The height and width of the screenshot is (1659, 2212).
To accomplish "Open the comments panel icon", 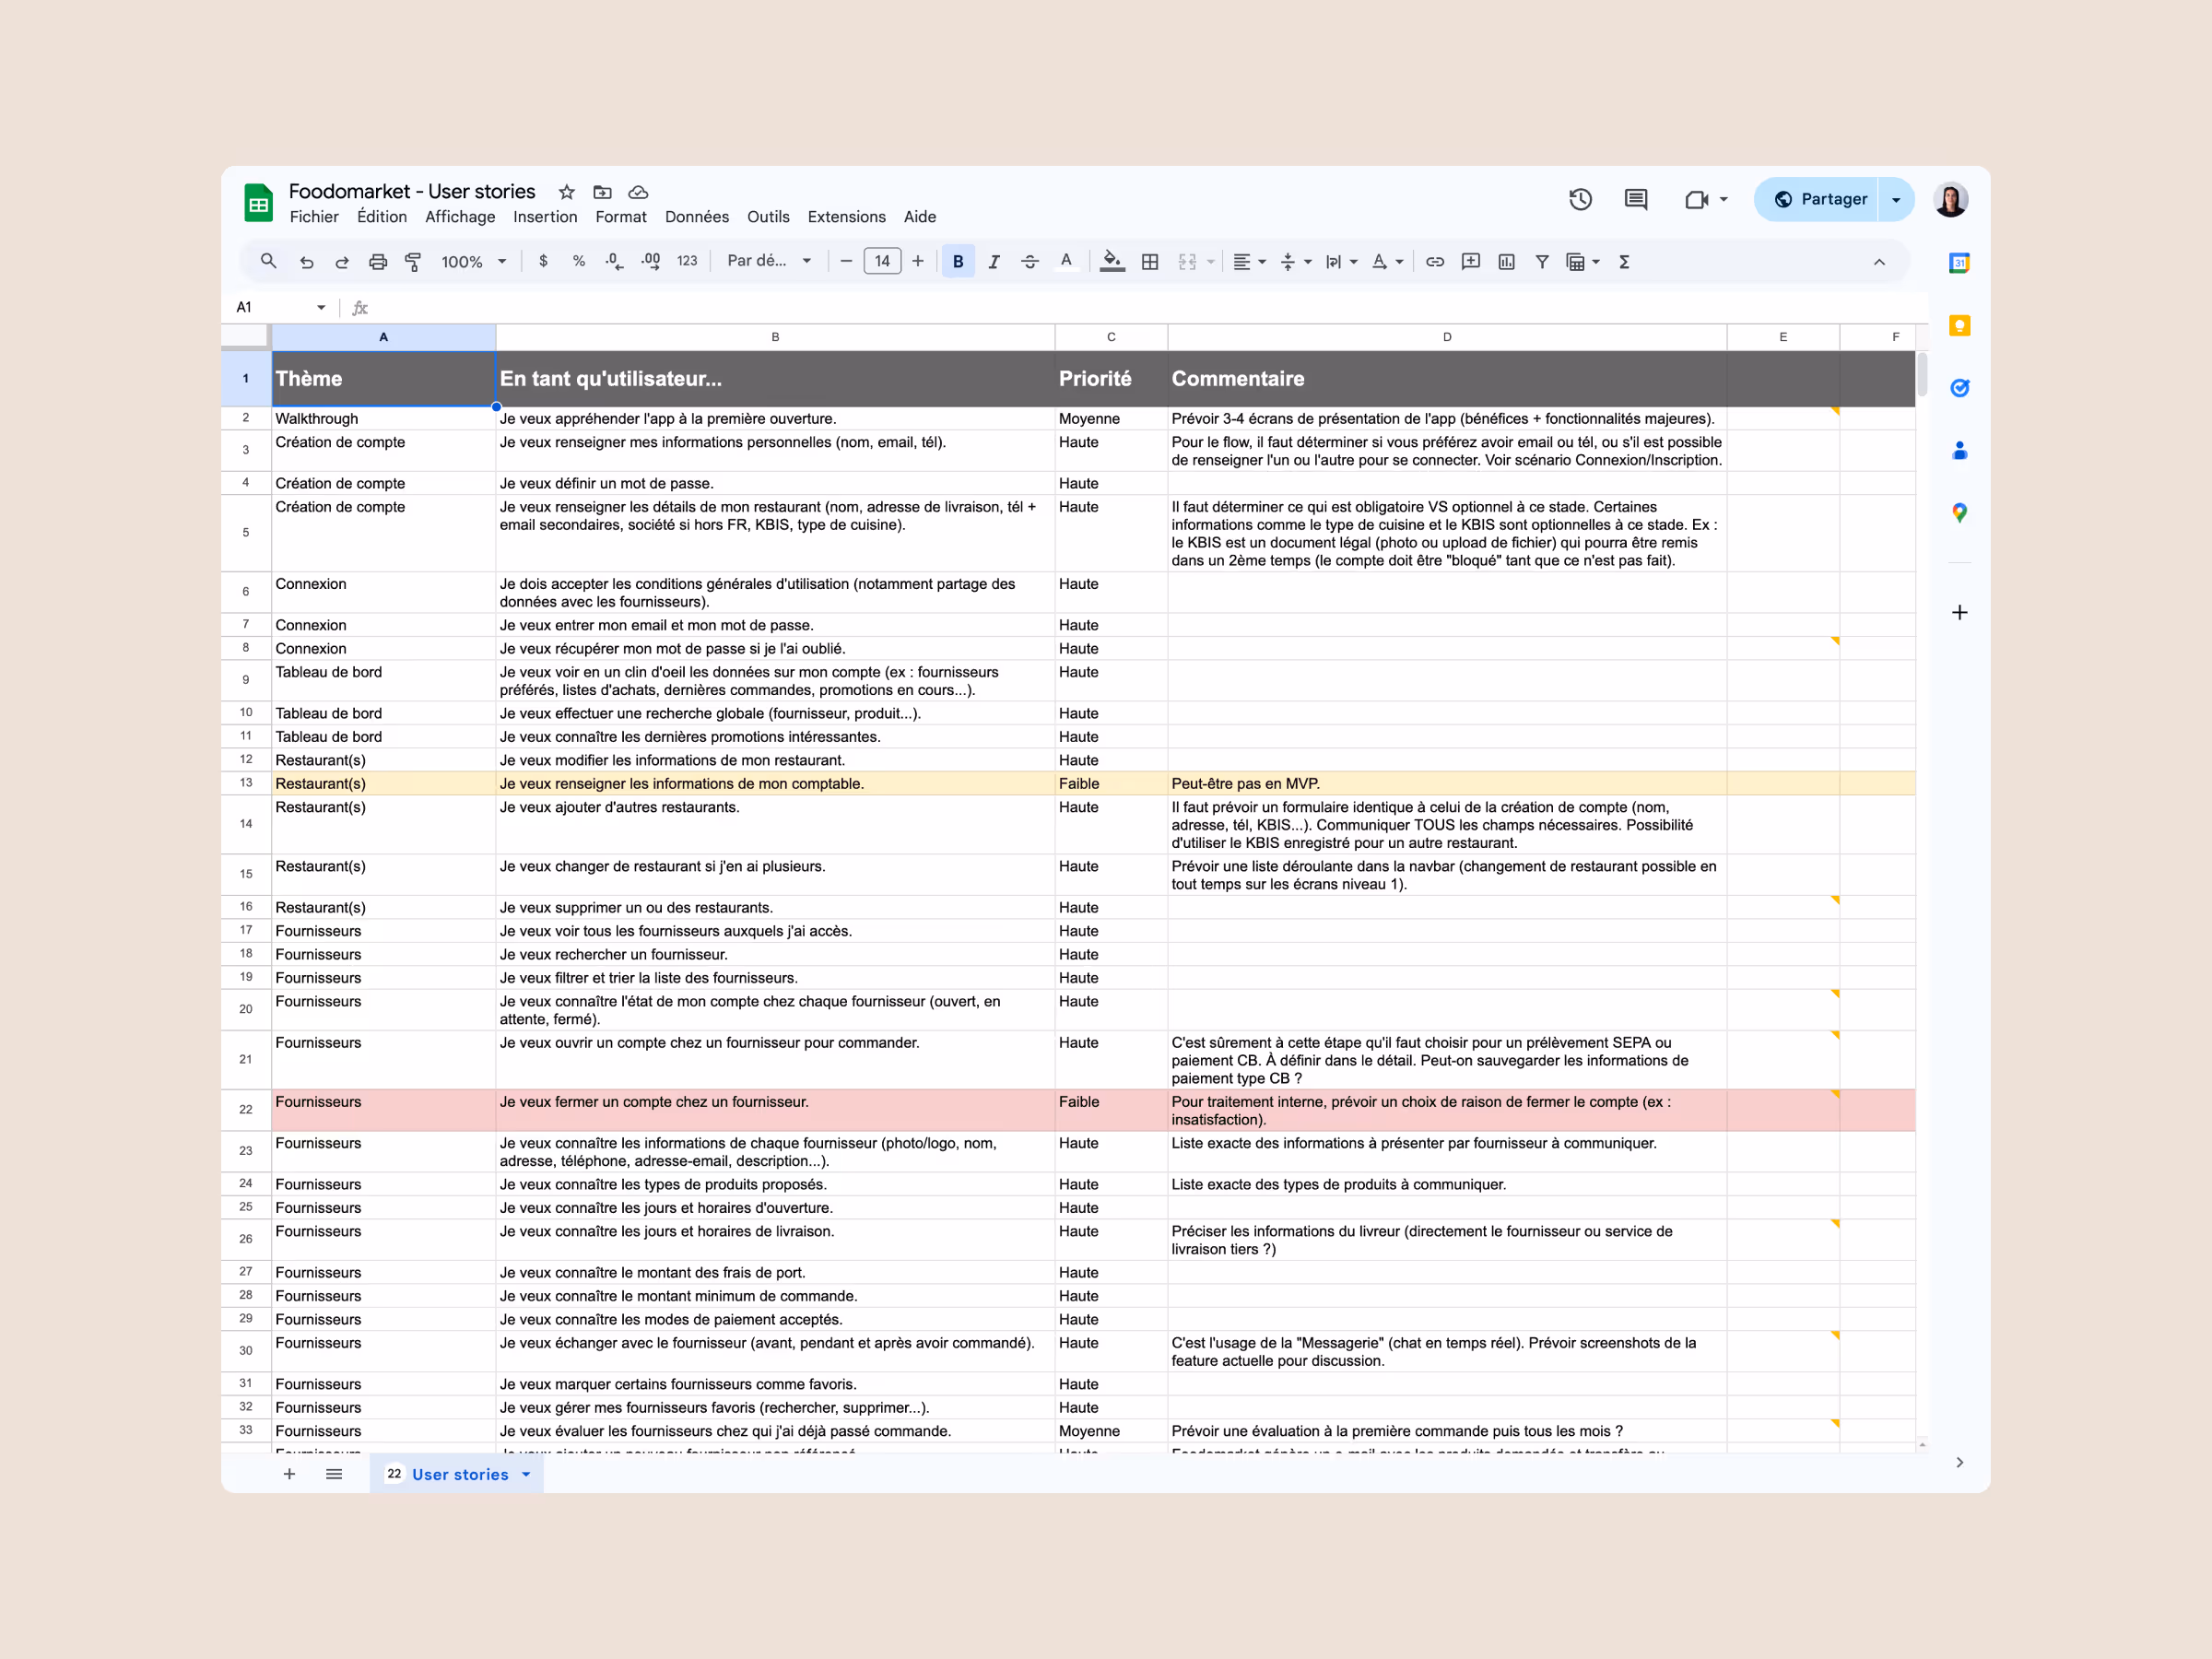I will point(1636,199).
